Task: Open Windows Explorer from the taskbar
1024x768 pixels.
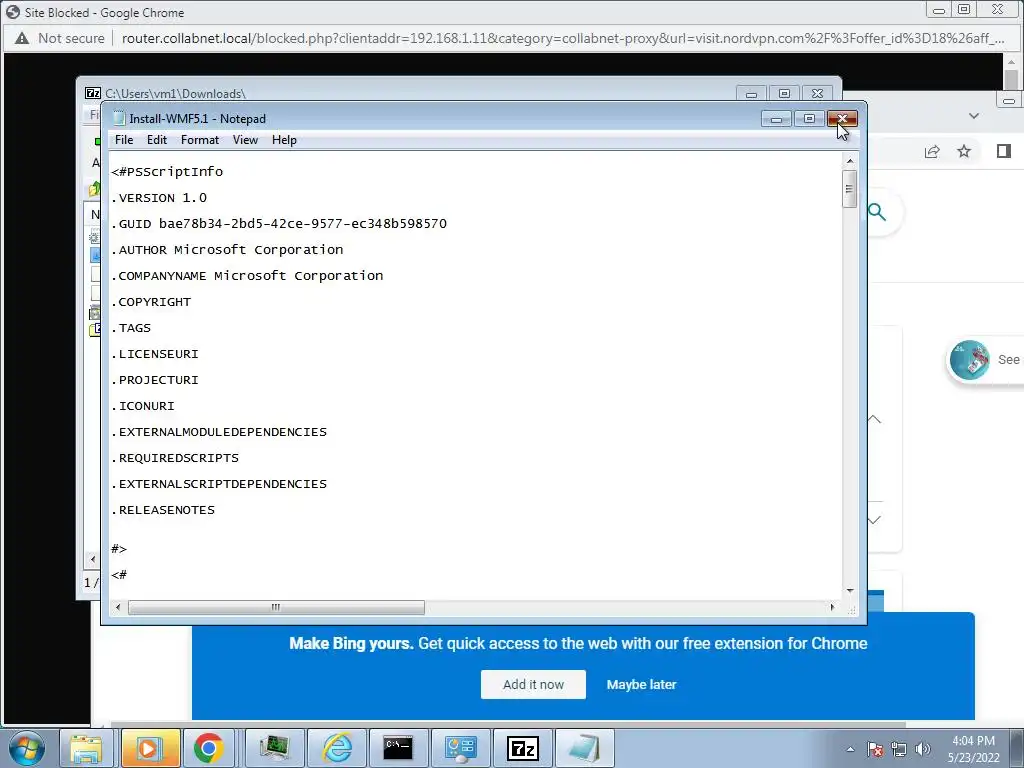Action: click(86, 748)
